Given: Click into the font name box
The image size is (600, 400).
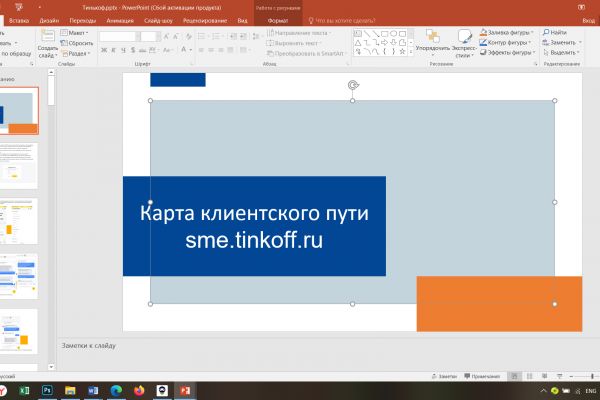Looking at the screenshot, I should (119, 36).
